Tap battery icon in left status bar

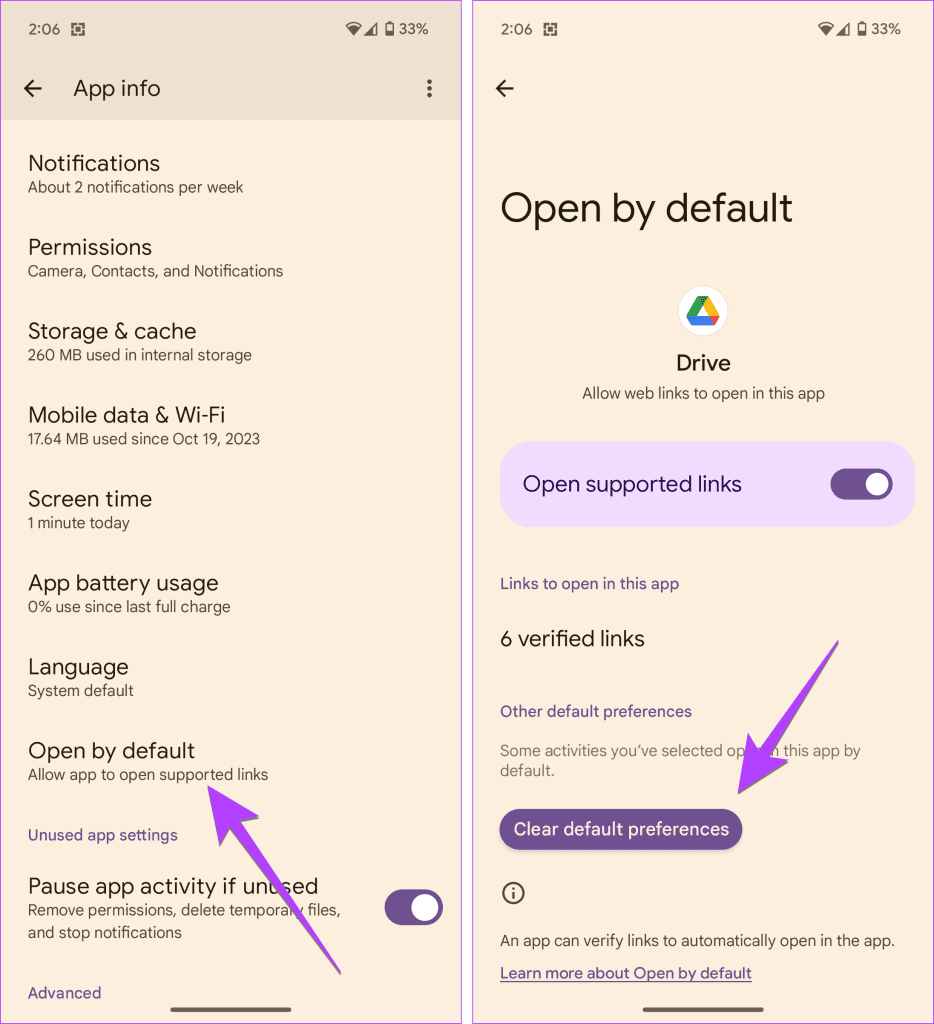tap(389, 29)
